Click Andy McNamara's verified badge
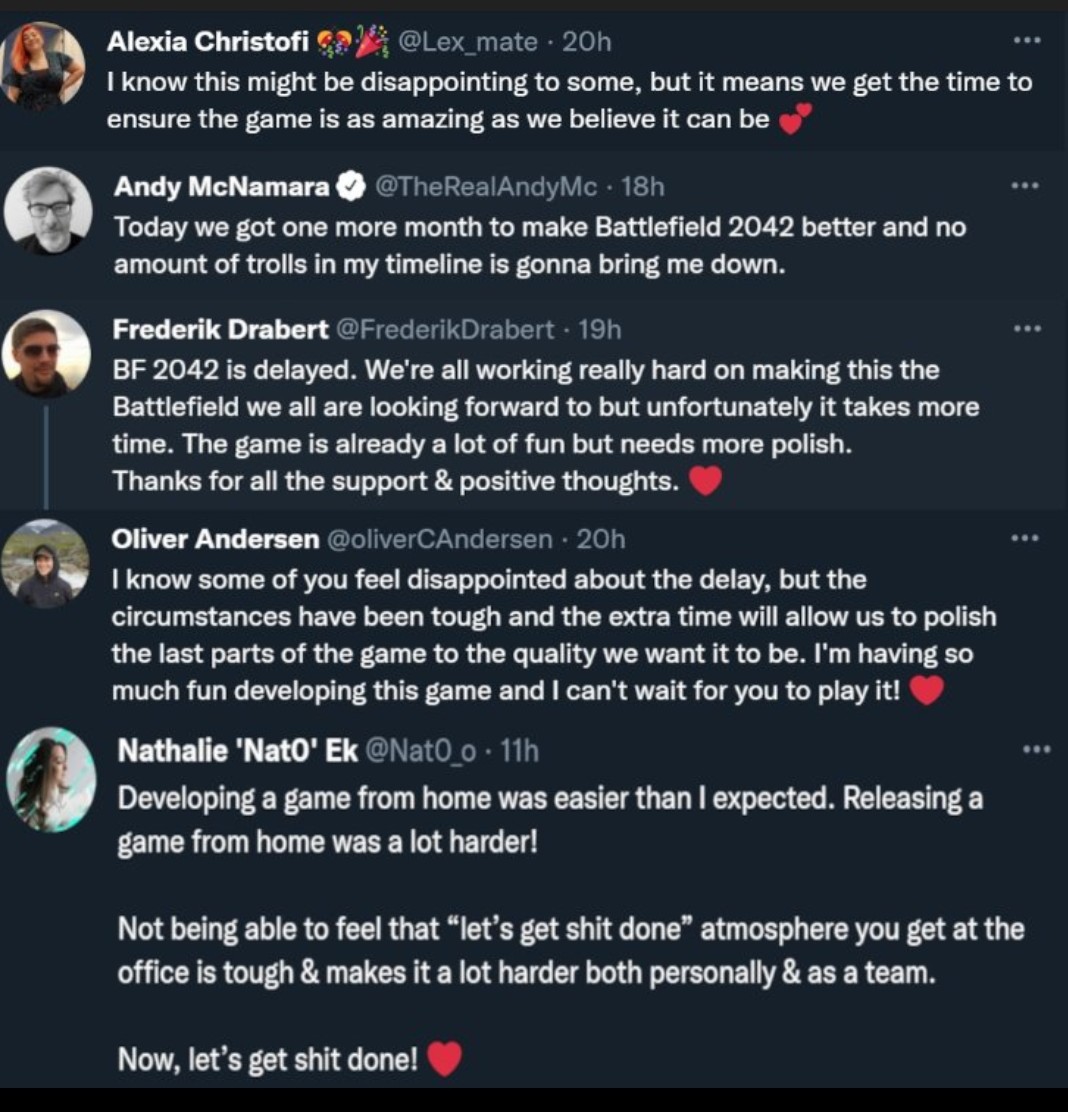 pos(350,187)
